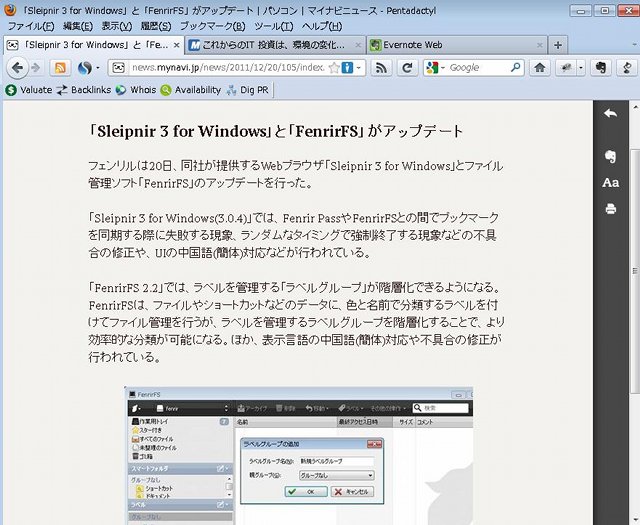The image size is (640, 525).
Task: Focus the news.mynavi.jp URL address field
Action: tap(229, 68)
